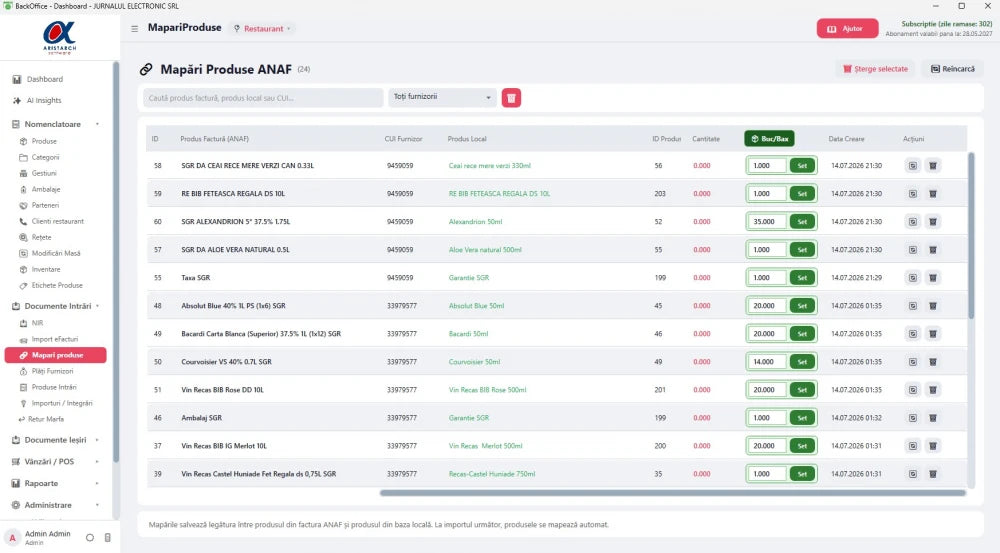Toggle the hamburger sidebar menu icon
1000x553 pixels.
coord(135,29)
